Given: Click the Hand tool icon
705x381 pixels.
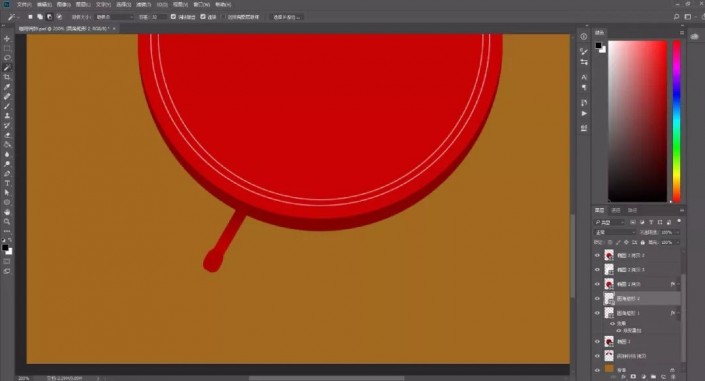Looking at the screenshot, I should pos(7,212).
